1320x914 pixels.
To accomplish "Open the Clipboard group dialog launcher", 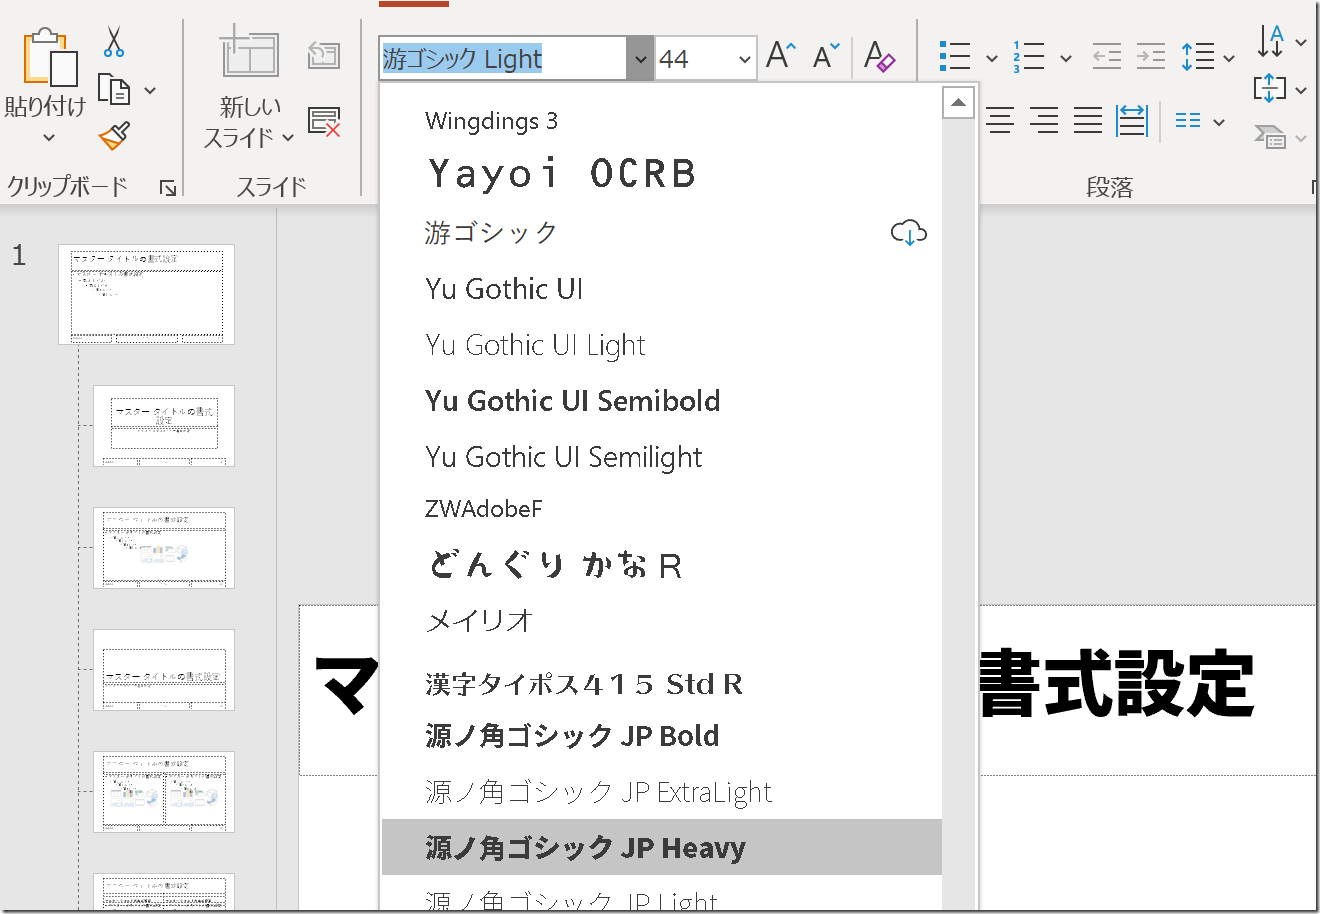I will [x=168, y=188].
